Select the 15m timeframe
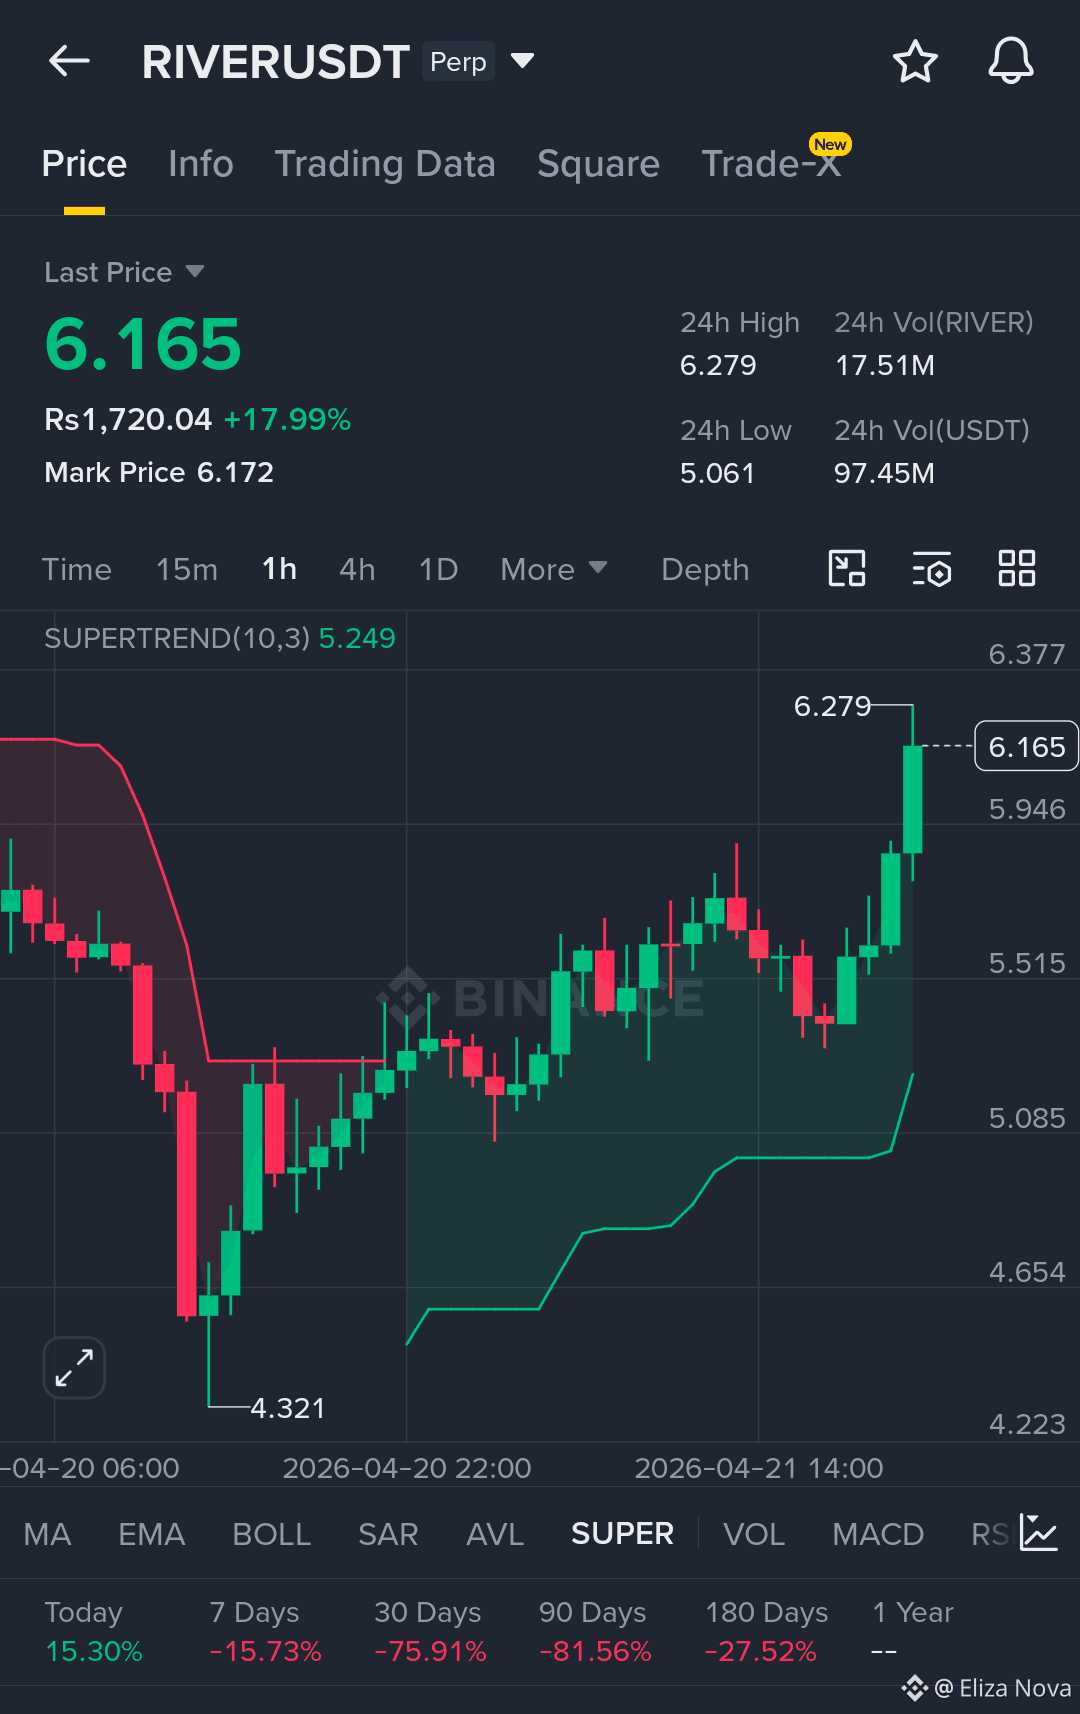 click(187, 569)
